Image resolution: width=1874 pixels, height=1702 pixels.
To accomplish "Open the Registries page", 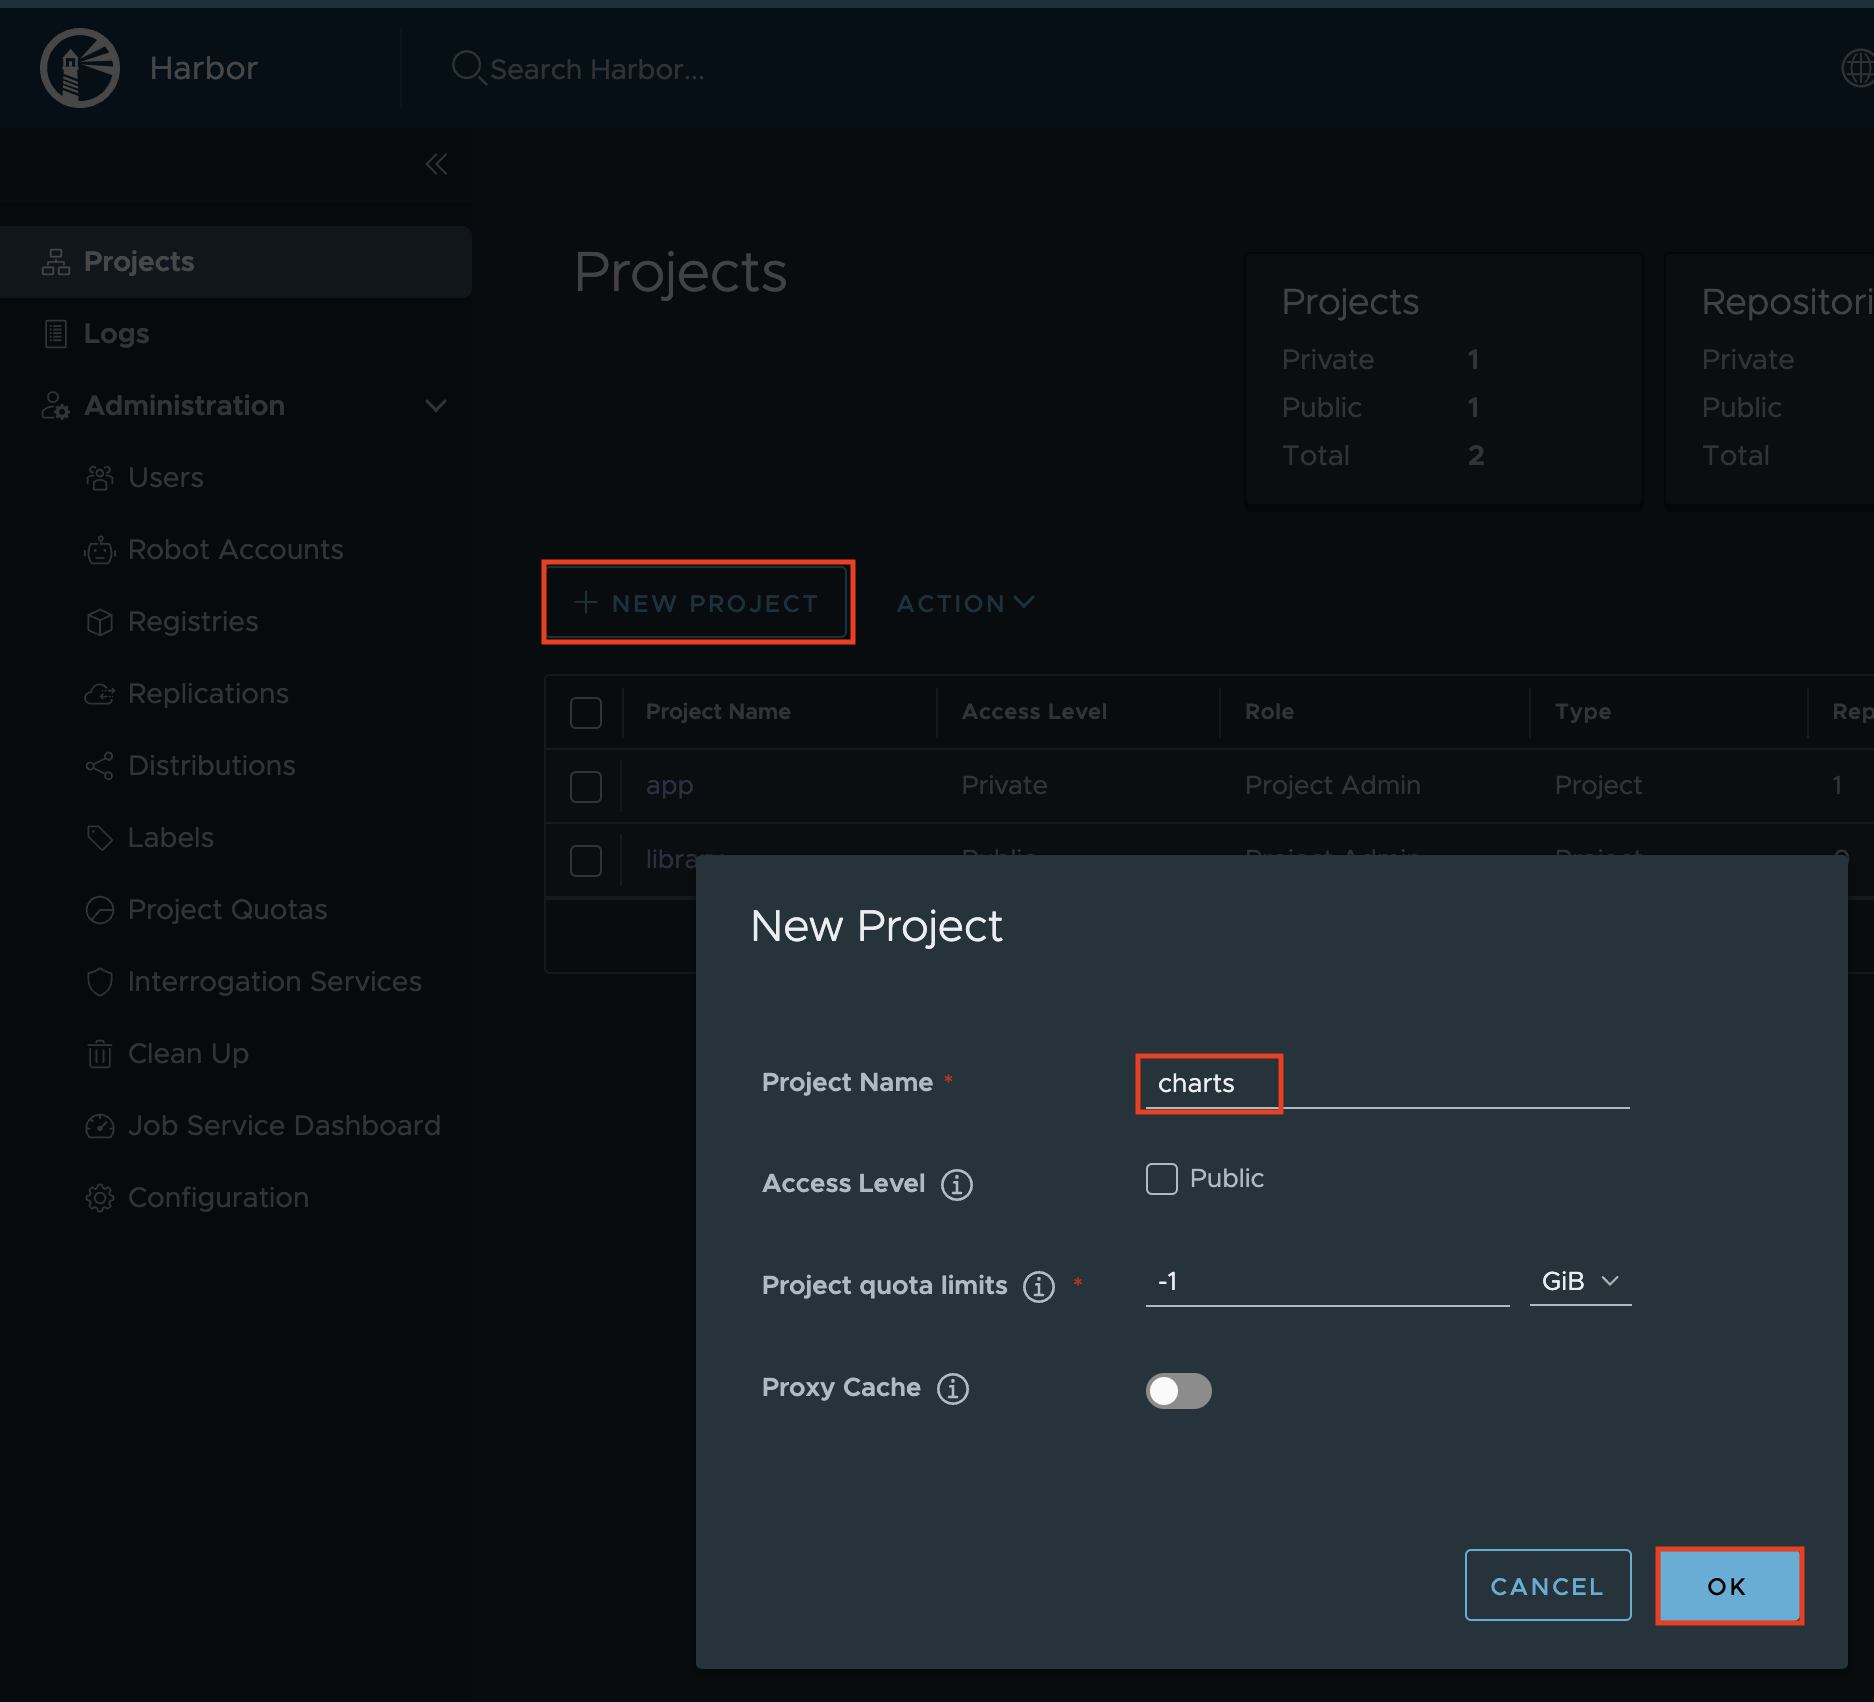I will 193,622.
